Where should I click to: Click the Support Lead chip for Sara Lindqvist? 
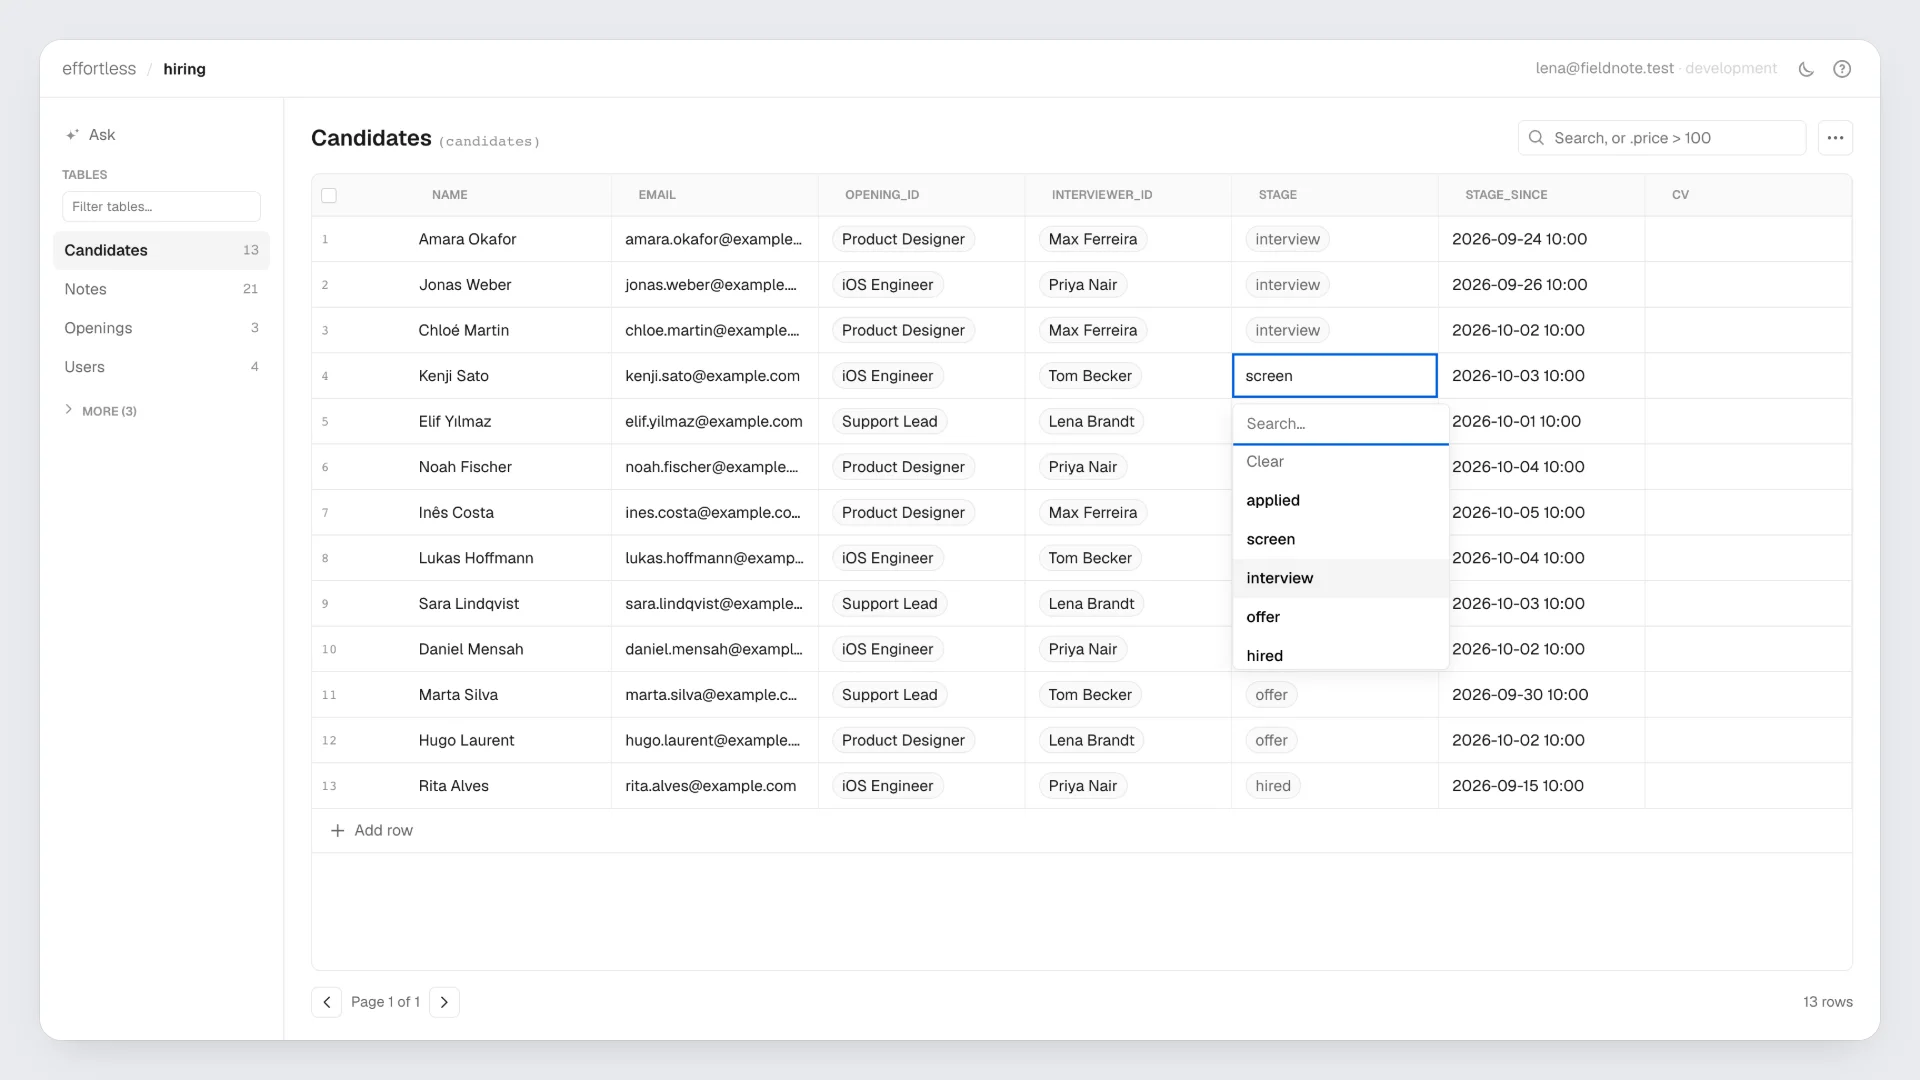coord(889,604)
